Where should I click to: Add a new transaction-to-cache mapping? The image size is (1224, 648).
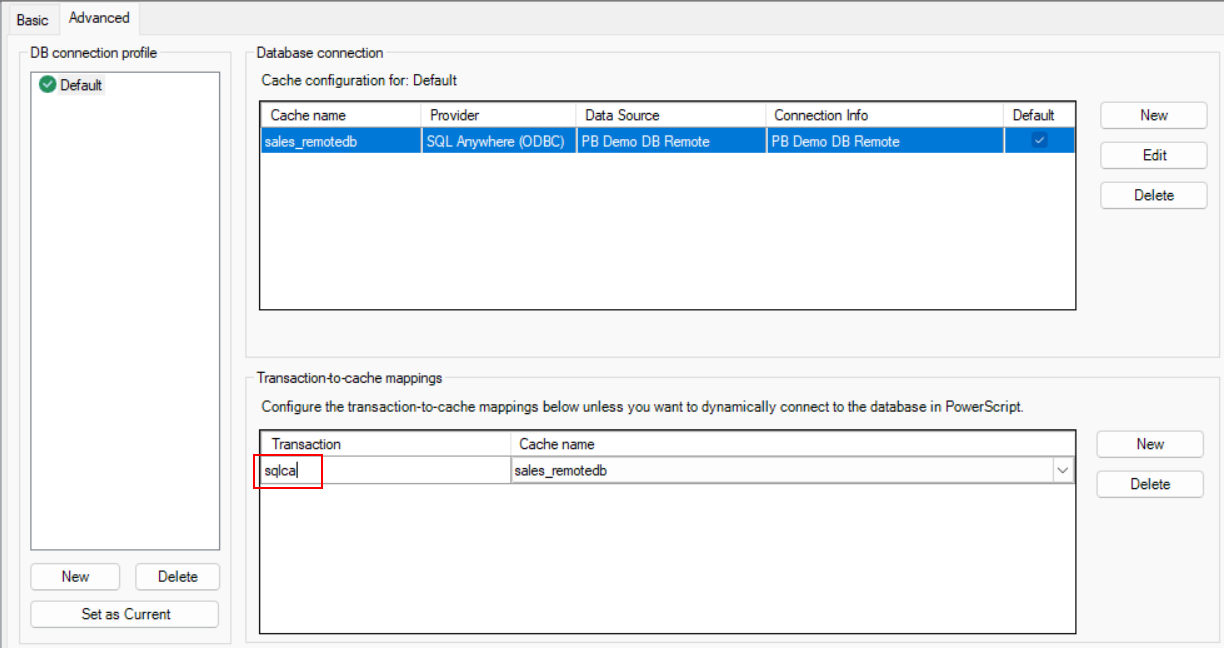pos(1149,444)
